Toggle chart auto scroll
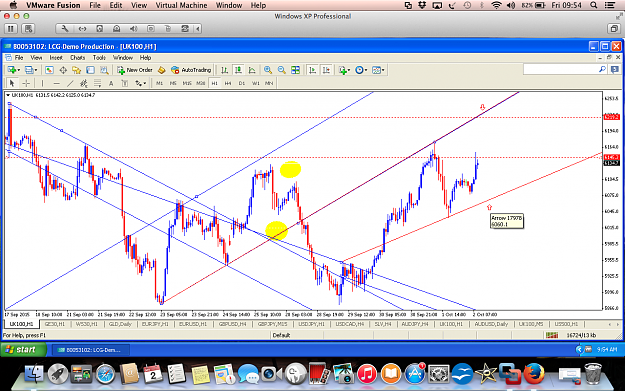The height and width of the screenshot is (391, 625). (312, 70)
